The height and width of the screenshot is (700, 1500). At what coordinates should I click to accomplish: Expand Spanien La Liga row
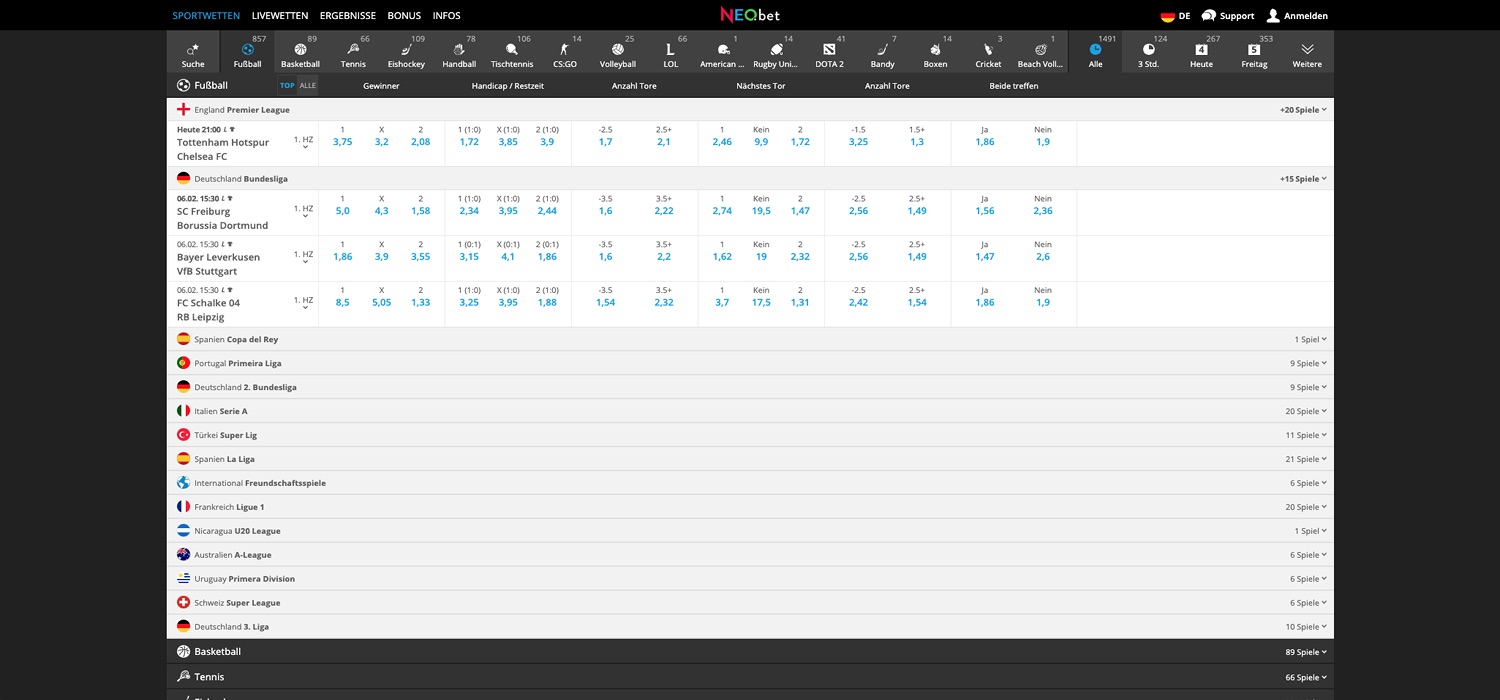pyautogui.click(x=750, y=459)
